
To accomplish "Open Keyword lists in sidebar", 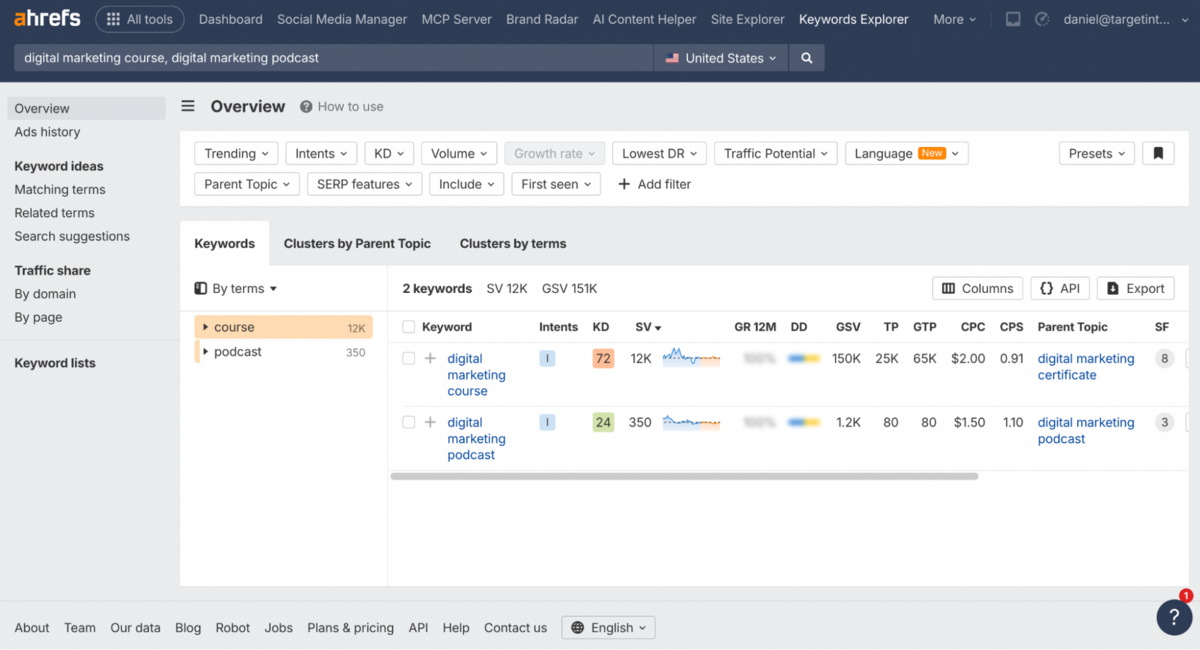I will tap(55, 363).
